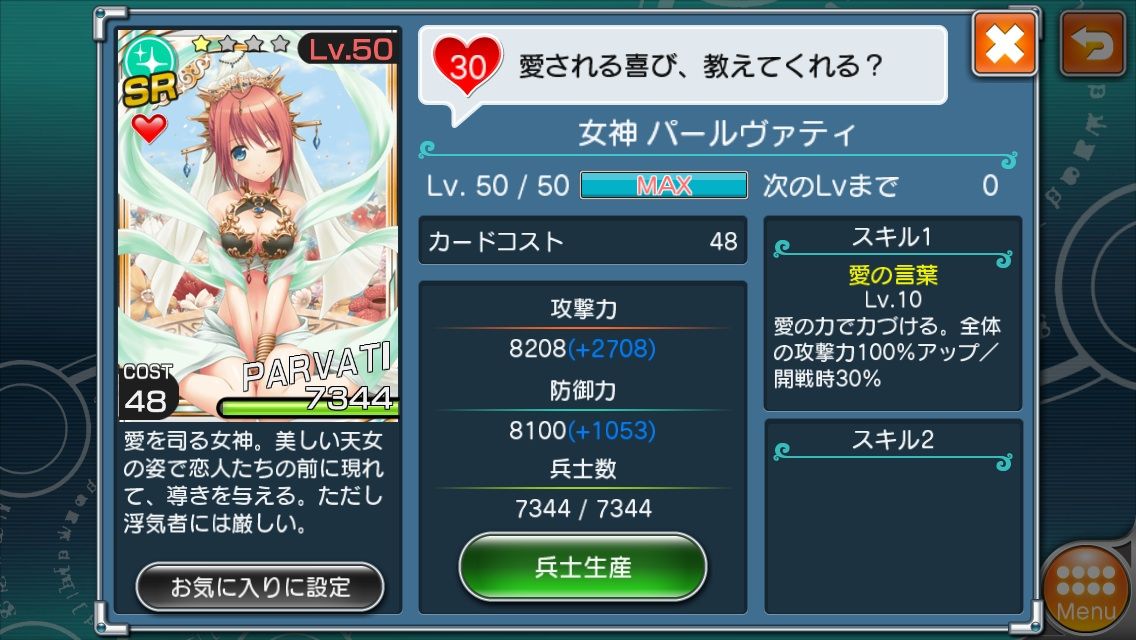Screen dimensions: 1136x640
Task: Tap the affection heart showing 30
Action: click(x=467, y=66)
